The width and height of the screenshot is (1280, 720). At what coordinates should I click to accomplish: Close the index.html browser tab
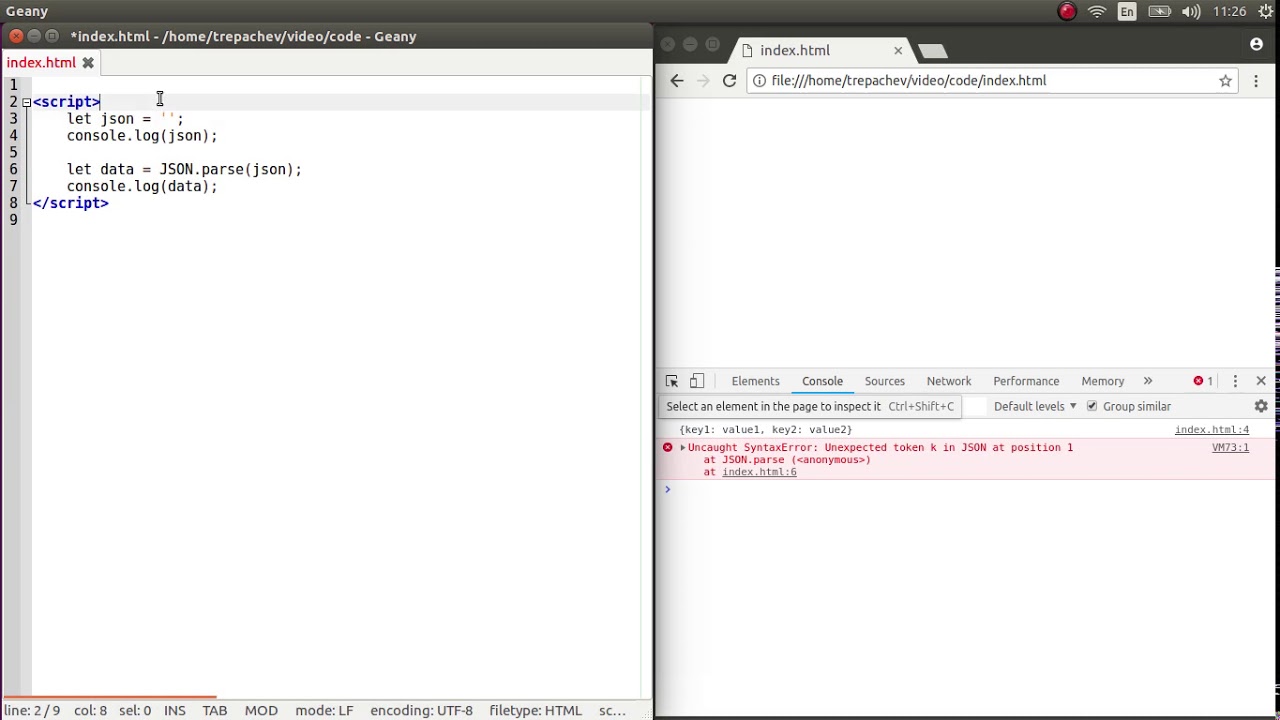pos(898,50)
